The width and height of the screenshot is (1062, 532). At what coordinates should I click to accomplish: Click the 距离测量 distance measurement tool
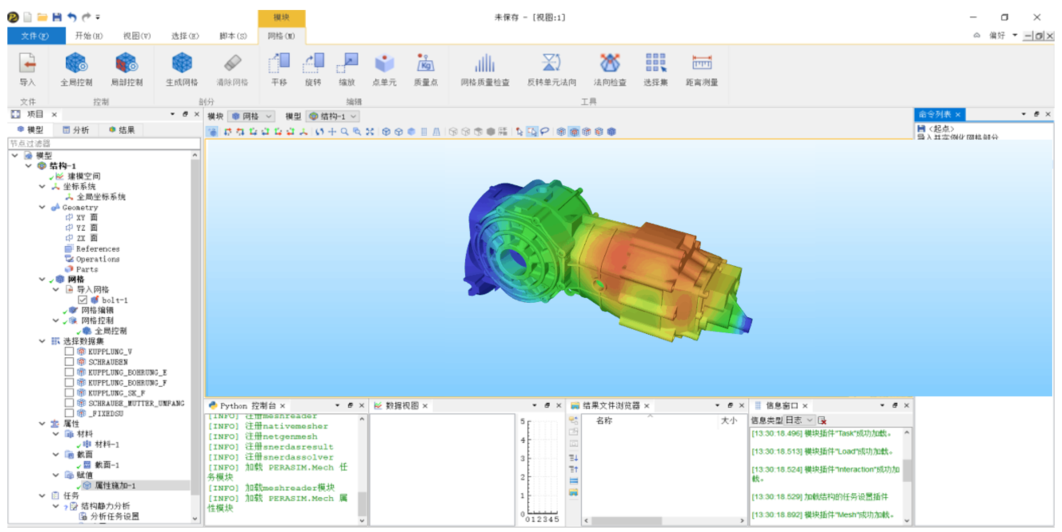point(701,68)
